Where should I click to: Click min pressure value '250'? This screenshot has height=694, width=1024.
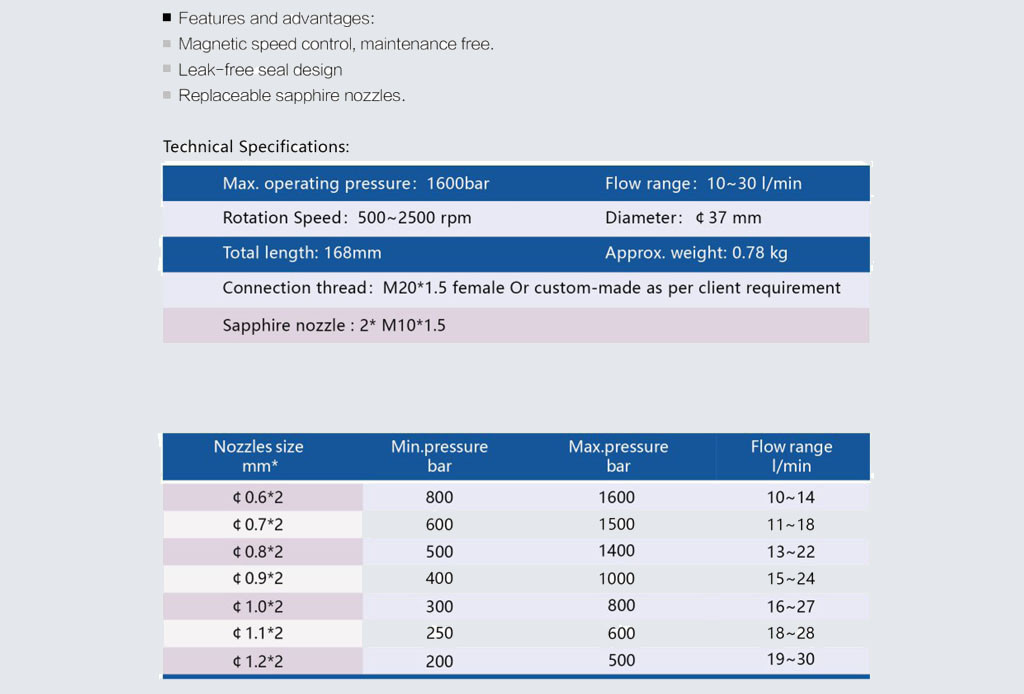tap(440, 633)
